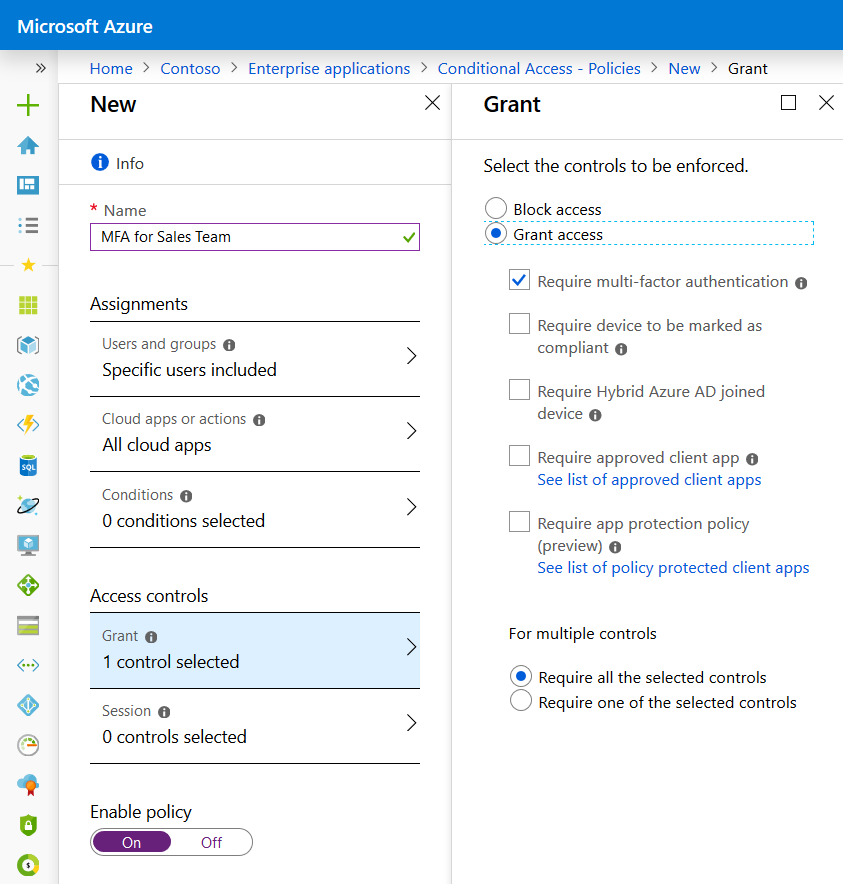Viewport: 843px width, 884px height.
Task: Open App Services globe icon
Action: coord(28,385)
